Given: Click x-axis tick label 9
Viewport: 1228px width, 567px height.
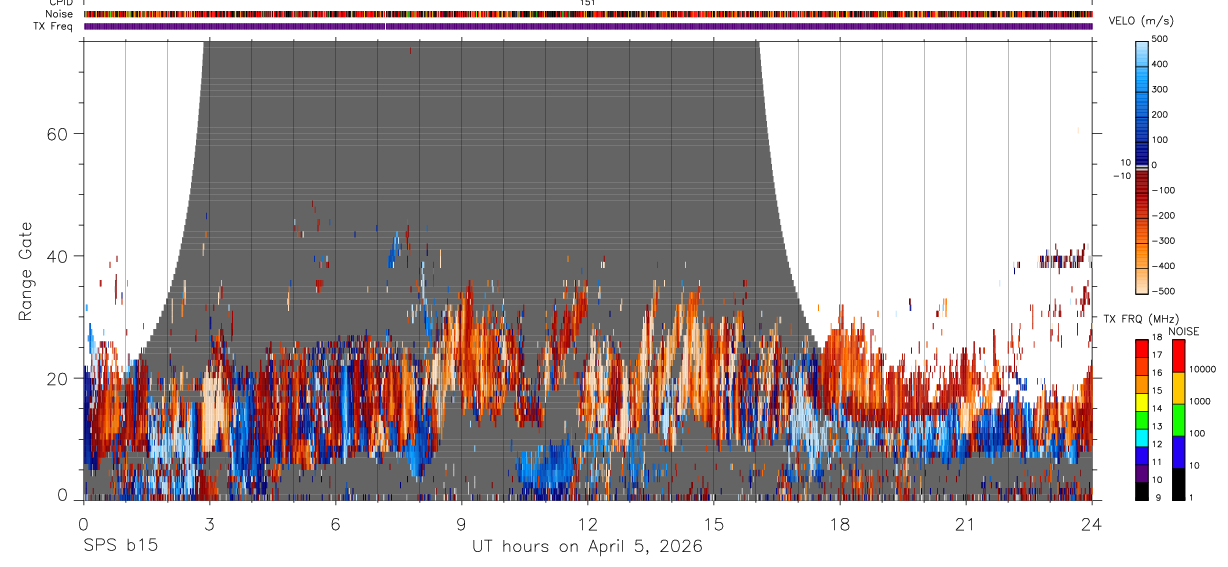Looking at the screenshot, I should [x=461, y=524].
